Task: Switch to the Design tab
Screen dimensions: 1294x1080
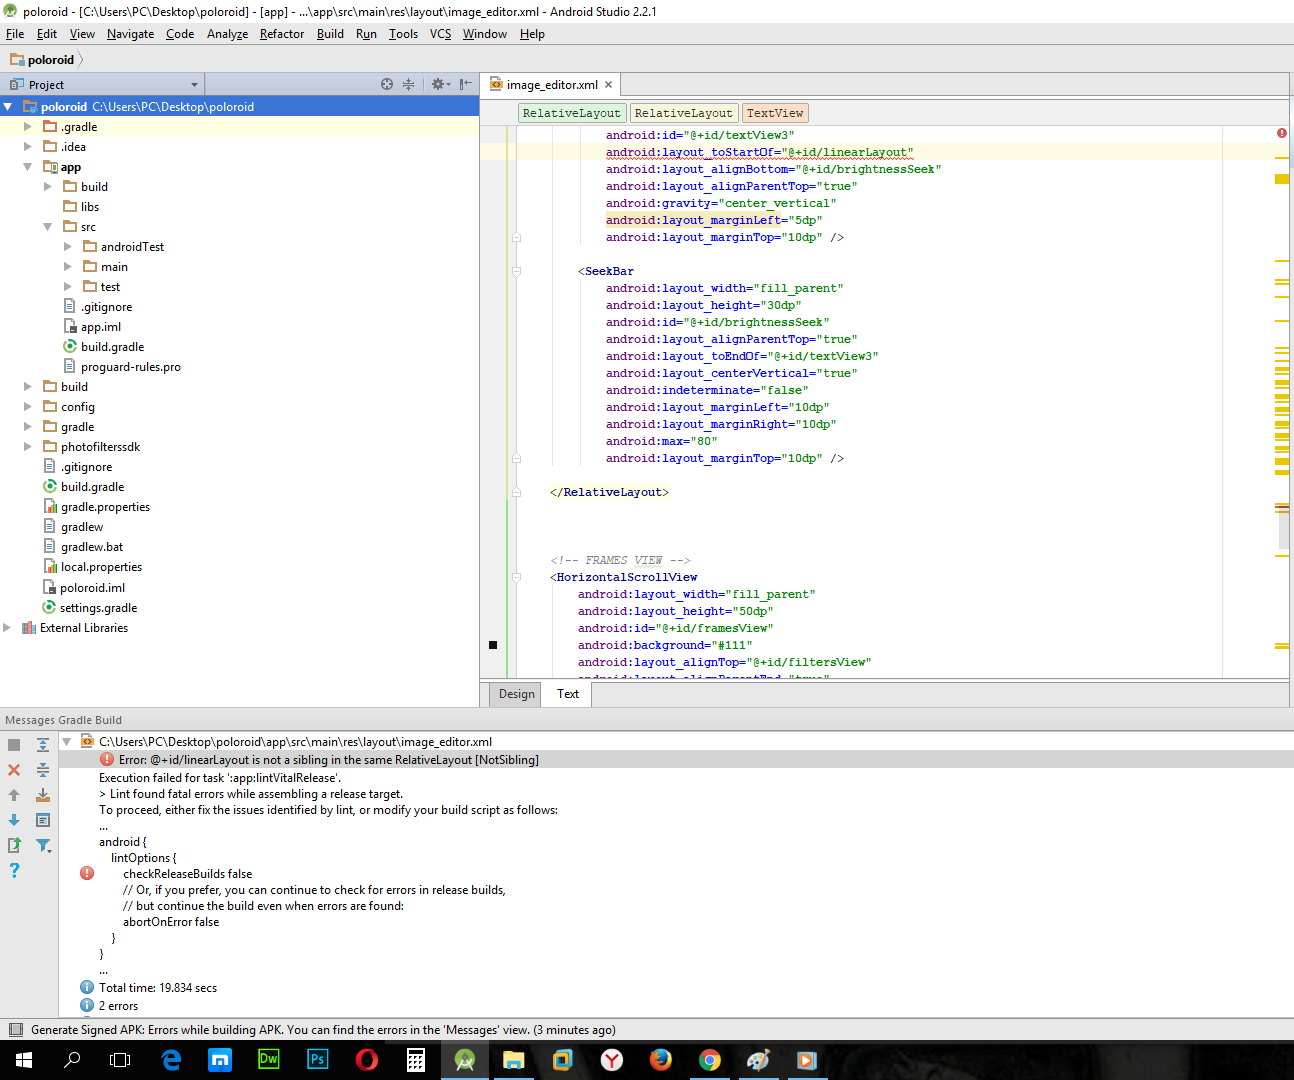Action: 517,694
